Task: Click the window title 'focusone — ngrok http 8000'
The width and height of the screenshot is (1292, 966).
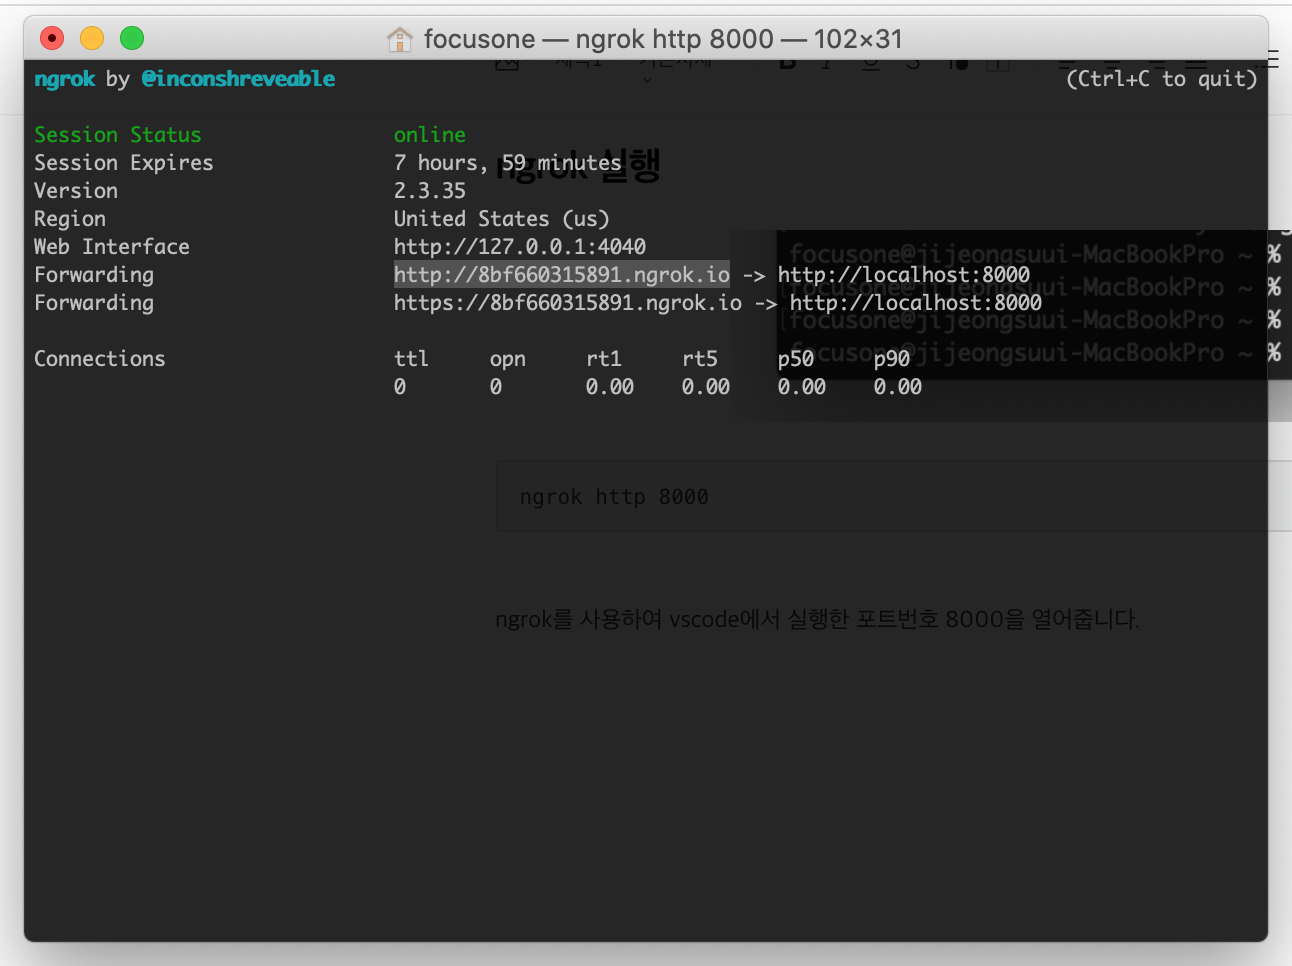Action: pos(599,39)
